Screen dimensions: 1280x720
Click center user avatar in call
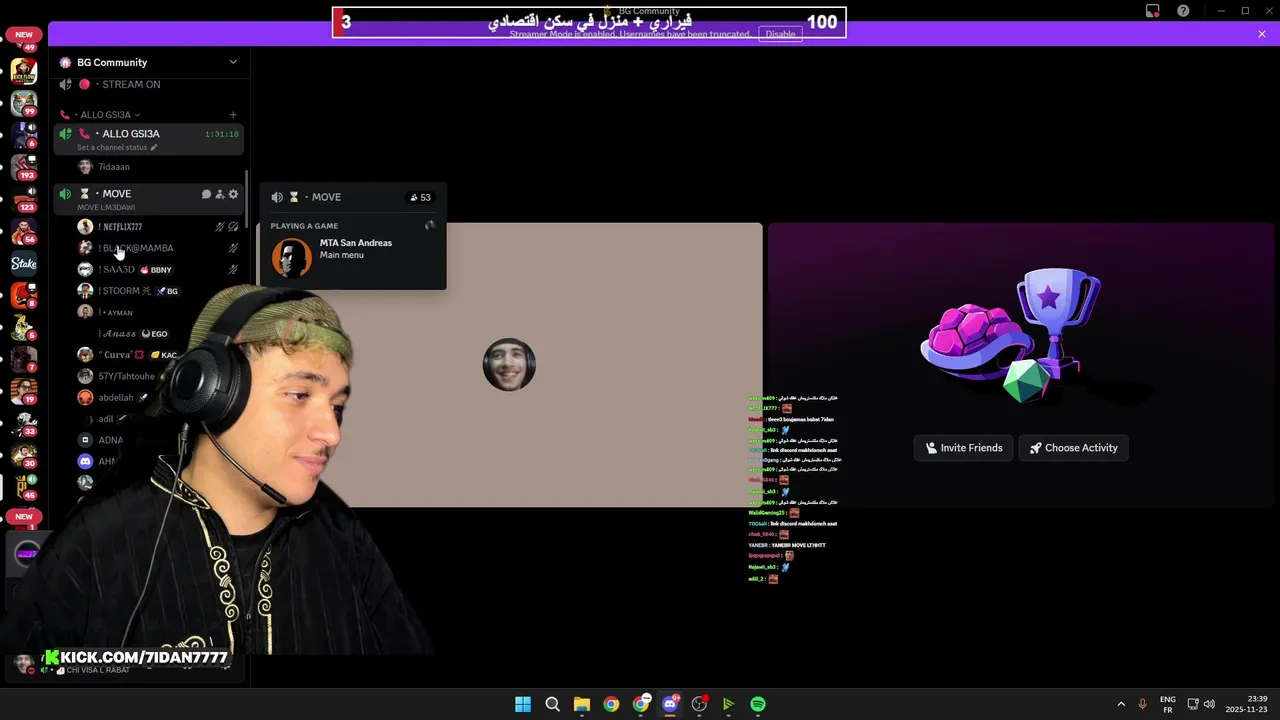(509, 365)
